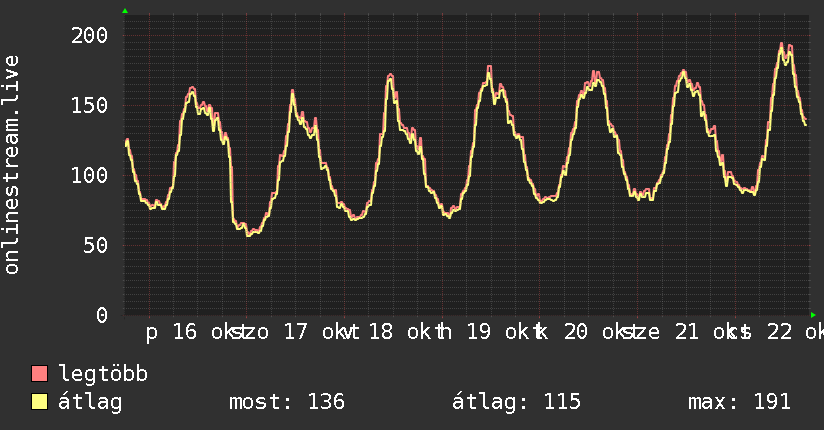Click the x-axis date label 21
The image size is (824, 430).
tap(687, 332)
